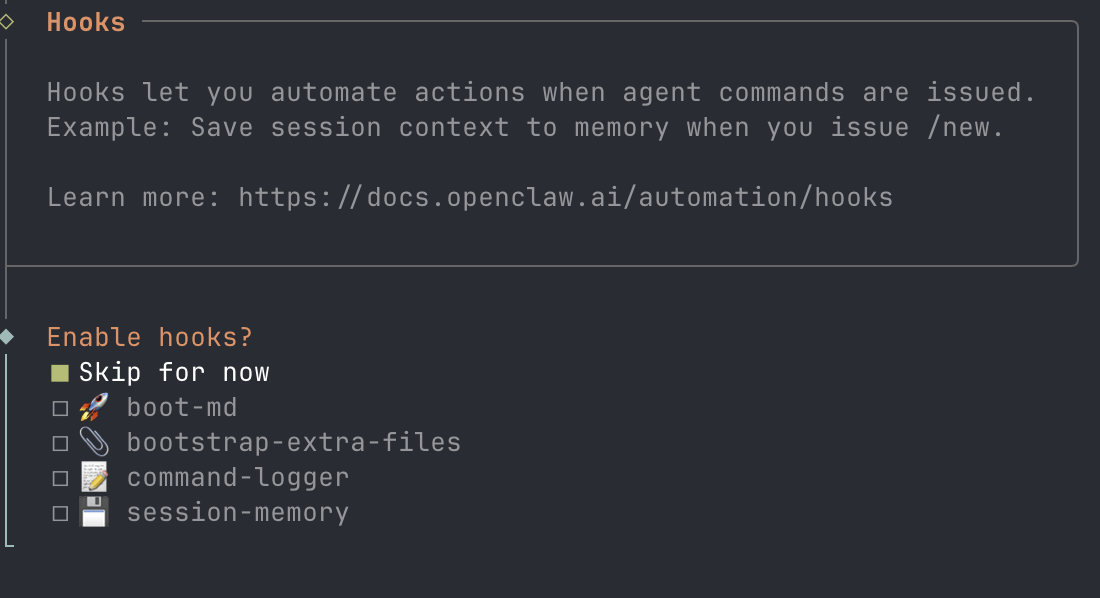Click the hollow diamond marker beside Hooks header
The image size is (1100, 598).
[x=9, y=22]
